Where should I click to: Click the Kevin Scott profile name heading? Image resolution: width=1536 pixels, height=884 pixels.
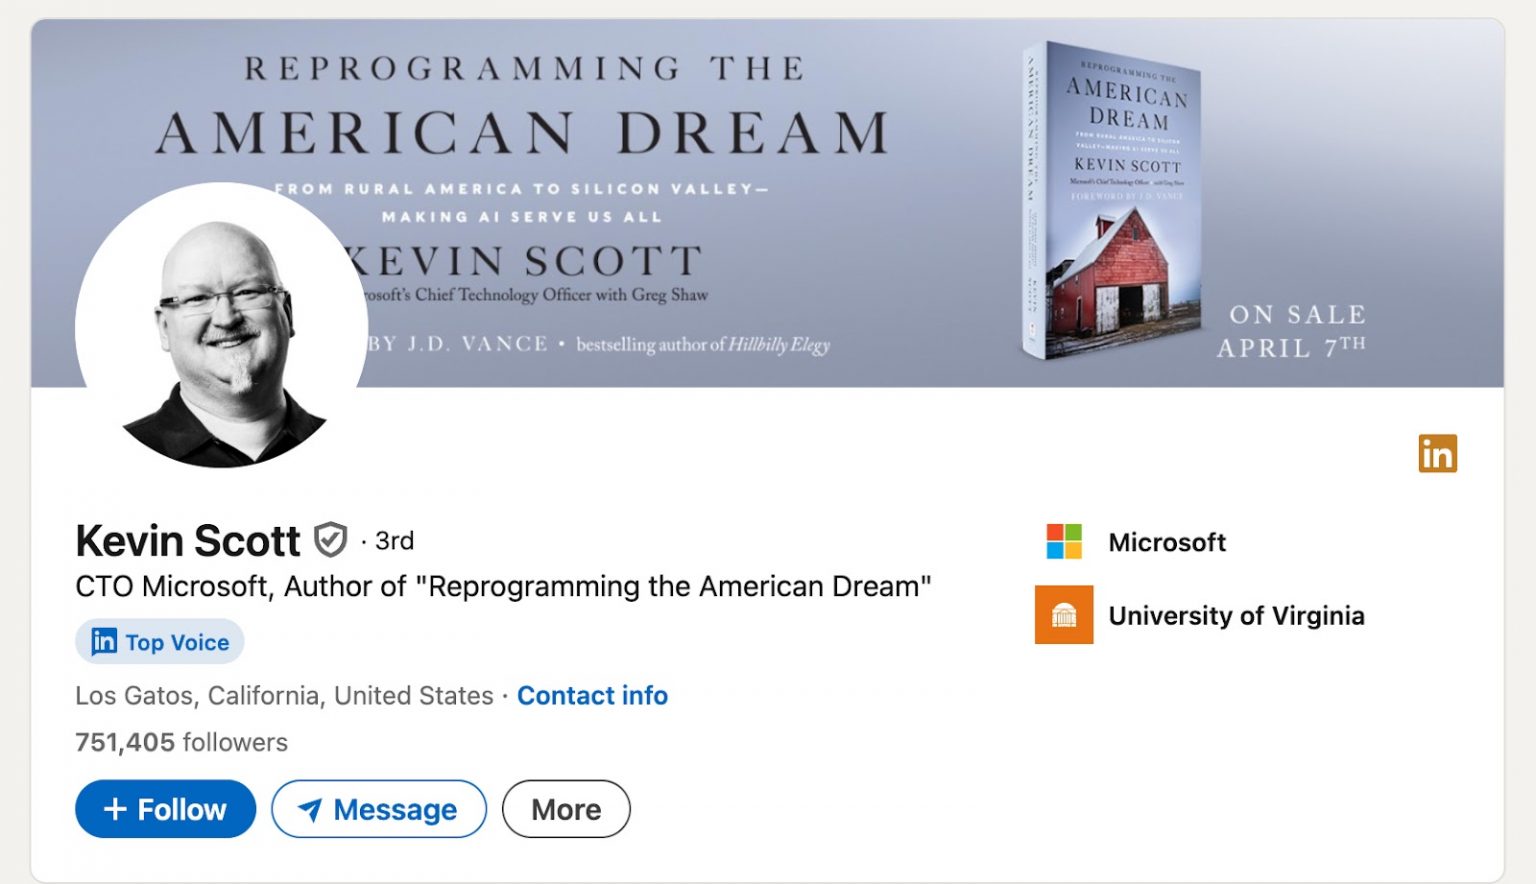click(x=188, y=541)
